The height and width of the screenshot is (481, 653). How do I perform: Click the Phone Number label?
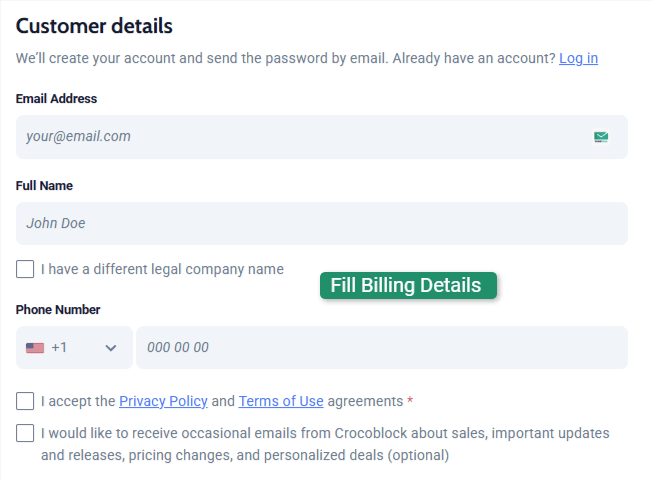(x=58, y=310)
